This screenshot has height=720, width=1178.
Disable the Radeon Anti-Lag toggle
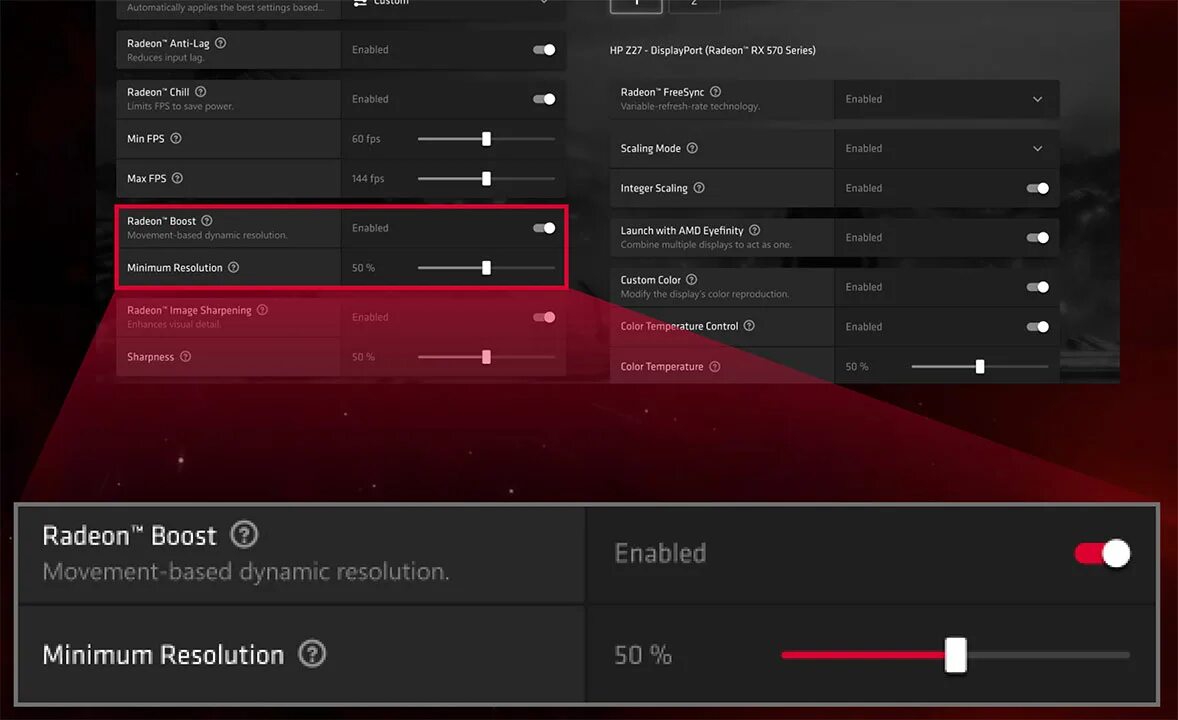544,50
